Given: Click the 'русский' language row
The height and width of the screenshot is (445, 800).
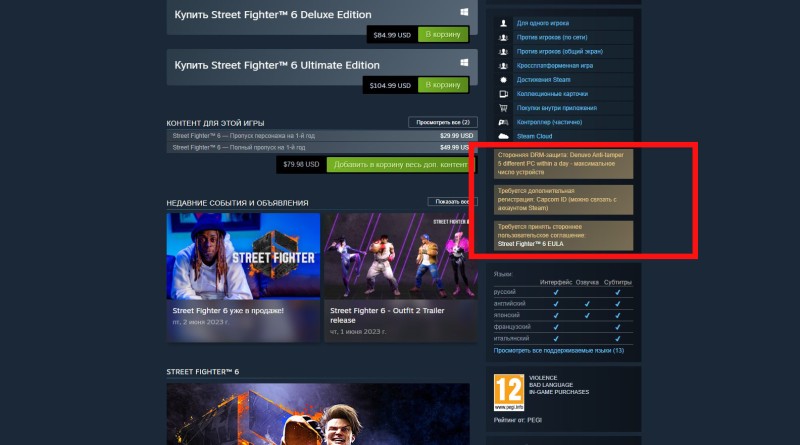Looking at the screenshot, I should (563, 292).
